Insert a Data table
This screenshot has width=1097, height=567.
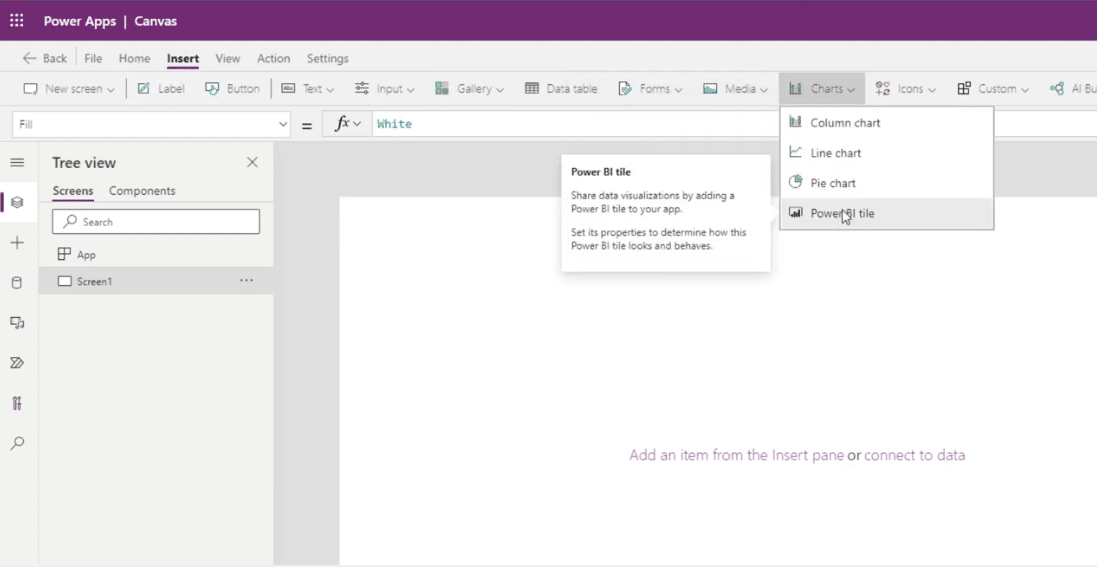pos(561,89)
